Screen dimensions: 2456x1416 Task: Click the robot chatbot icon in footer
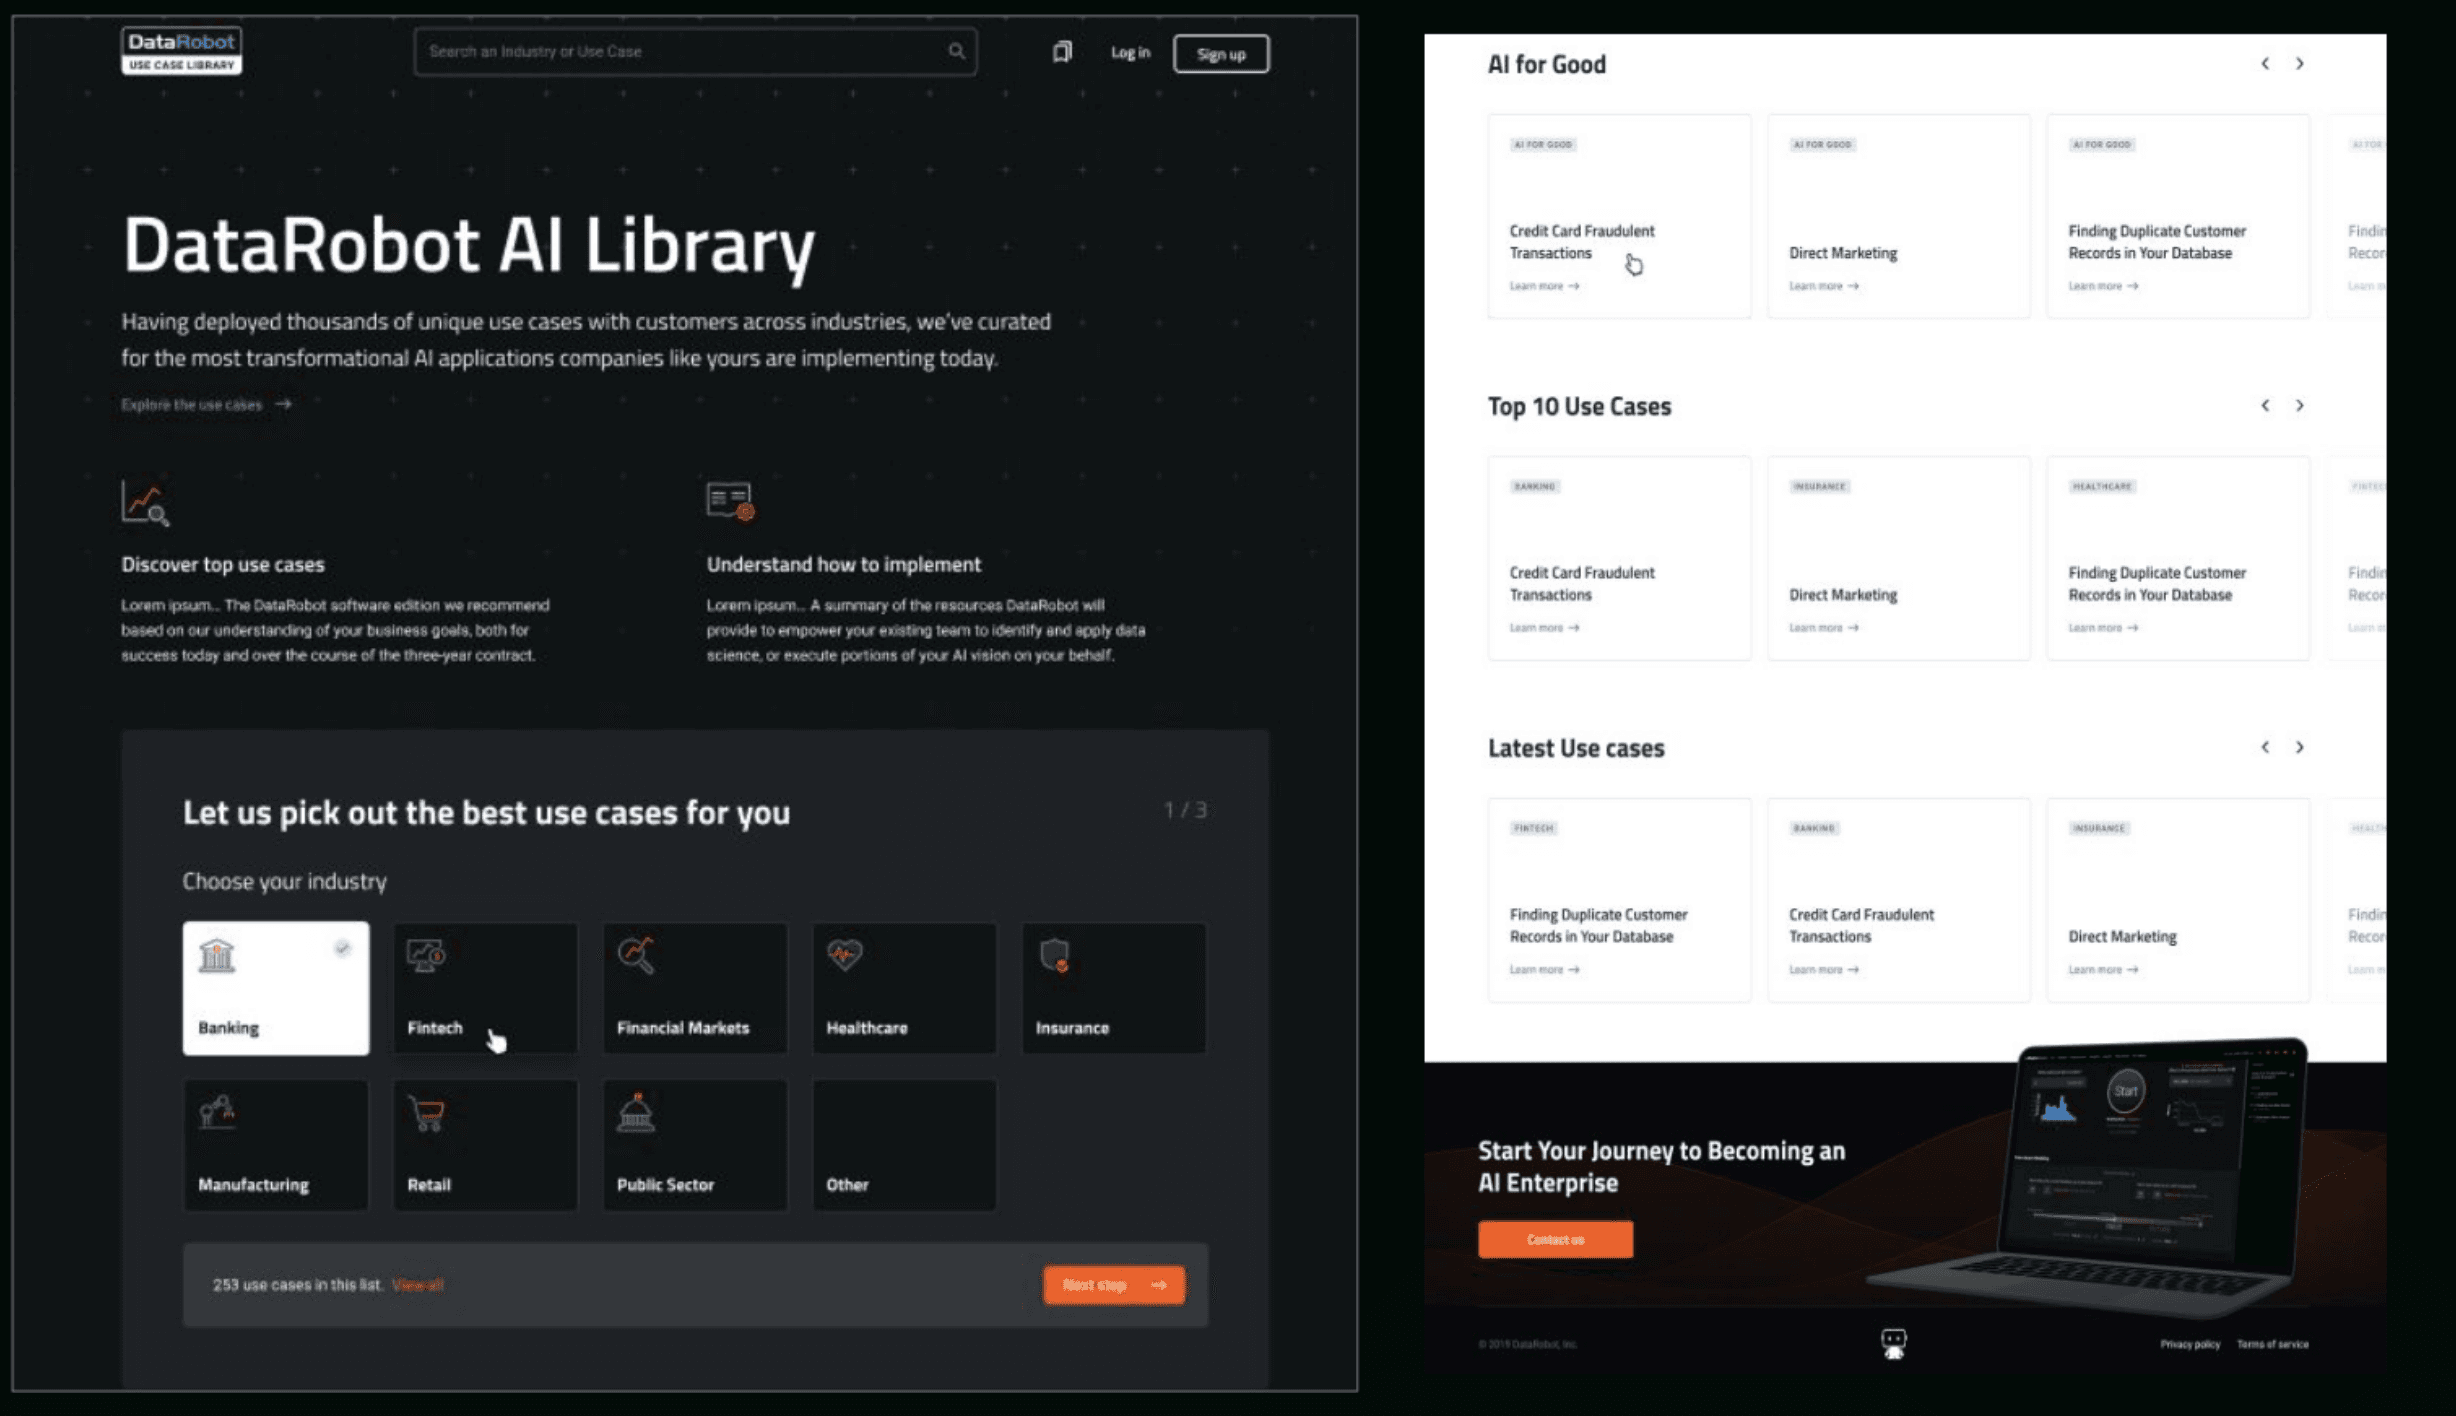point(1893,1343)
